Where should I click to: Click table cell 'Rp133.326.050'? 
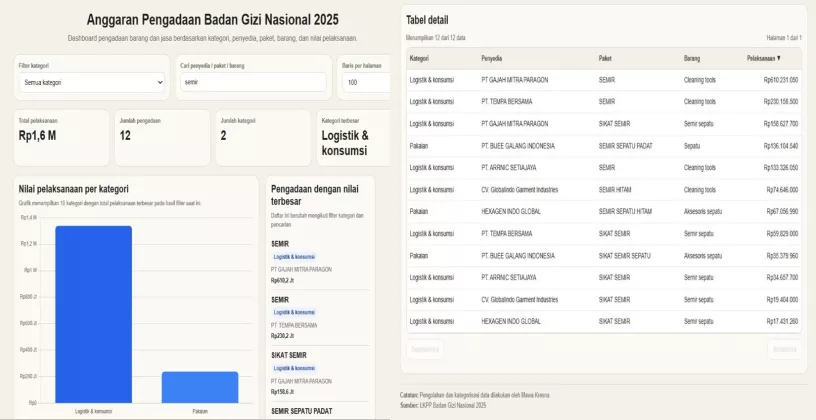pos(781,168)
